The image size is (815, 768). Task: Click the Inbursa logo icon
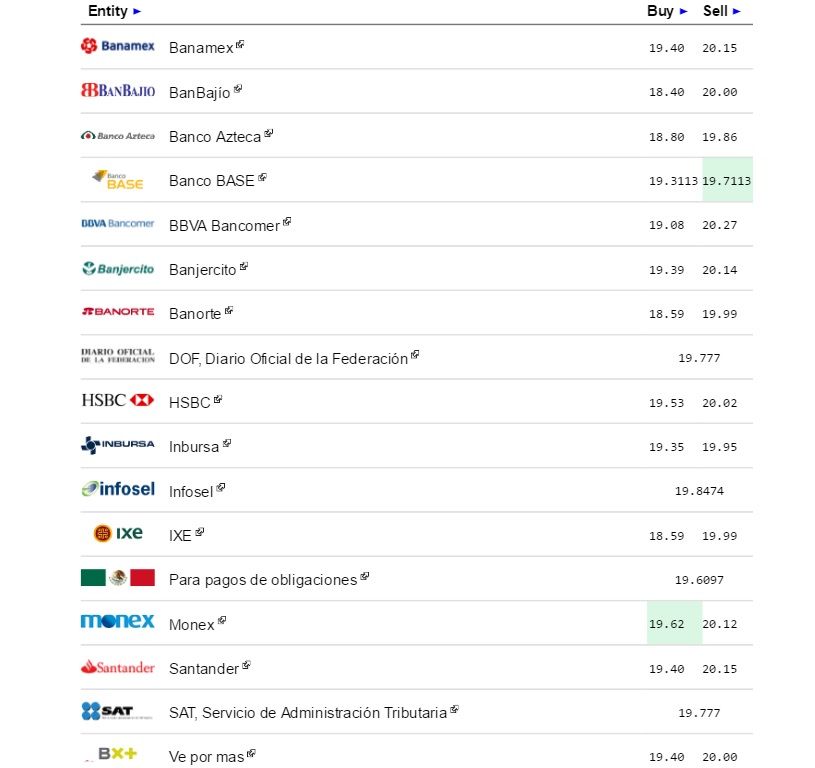pyautogui.click(x=118, y=445)
